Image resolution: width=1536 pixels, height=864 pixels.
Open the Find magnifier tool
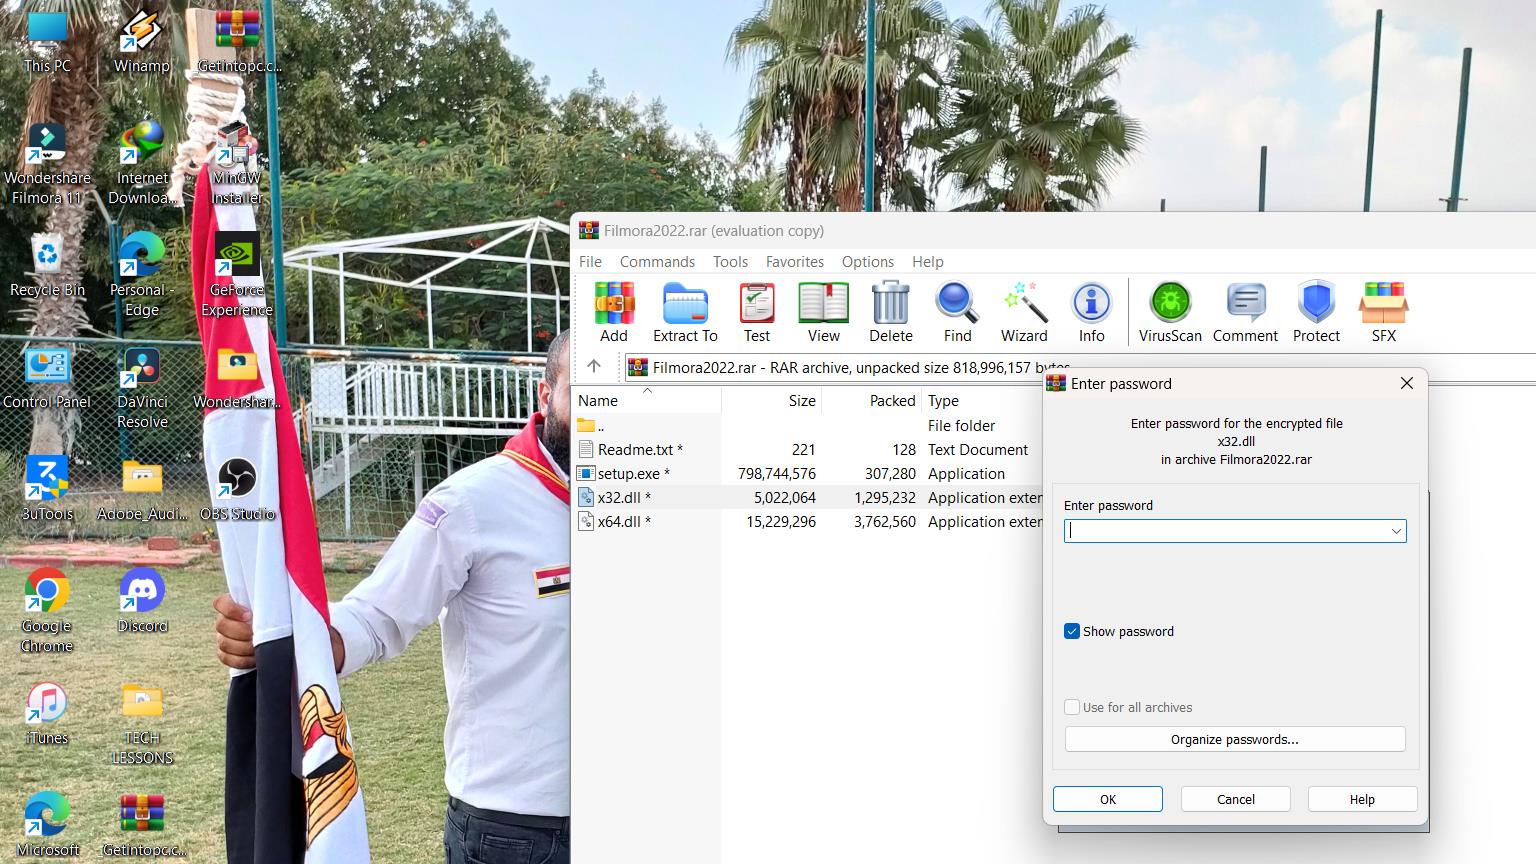(x=957, y=311)
